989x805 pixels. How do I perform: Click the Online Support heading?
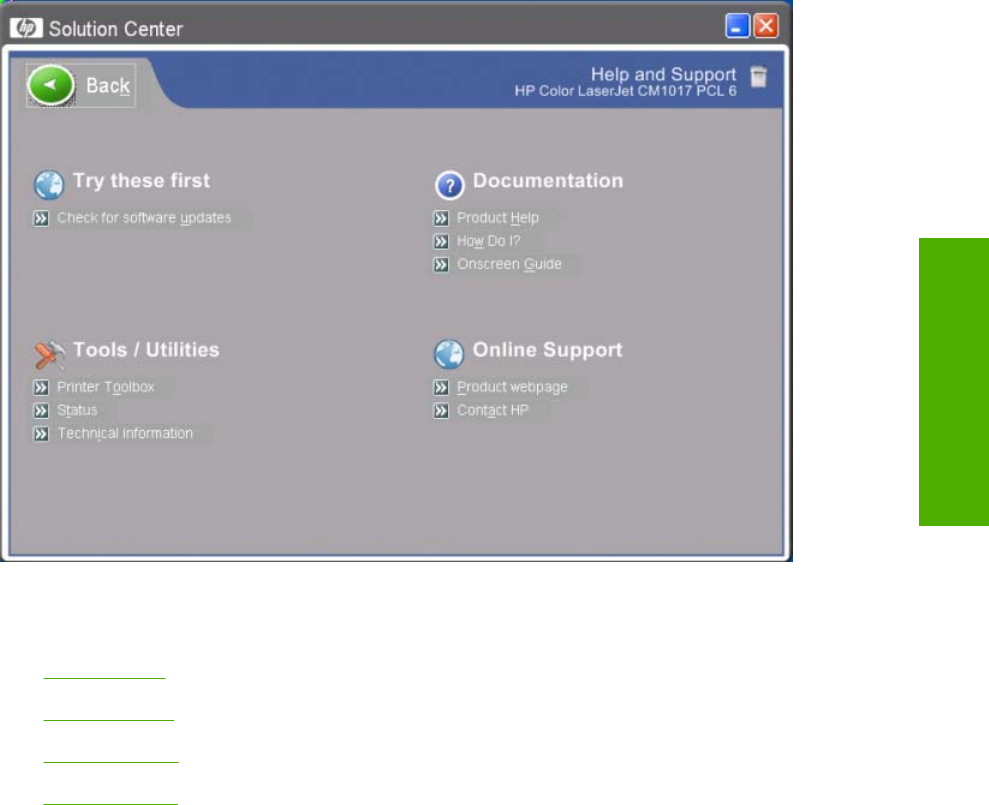coord(547,350)
